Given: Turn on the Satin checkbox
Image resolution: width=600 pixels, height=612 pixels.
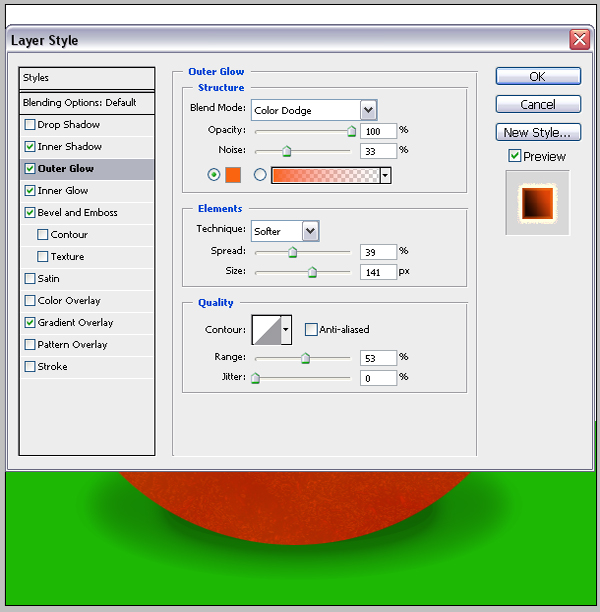Looking at the screenshot, I should (30, 278).
